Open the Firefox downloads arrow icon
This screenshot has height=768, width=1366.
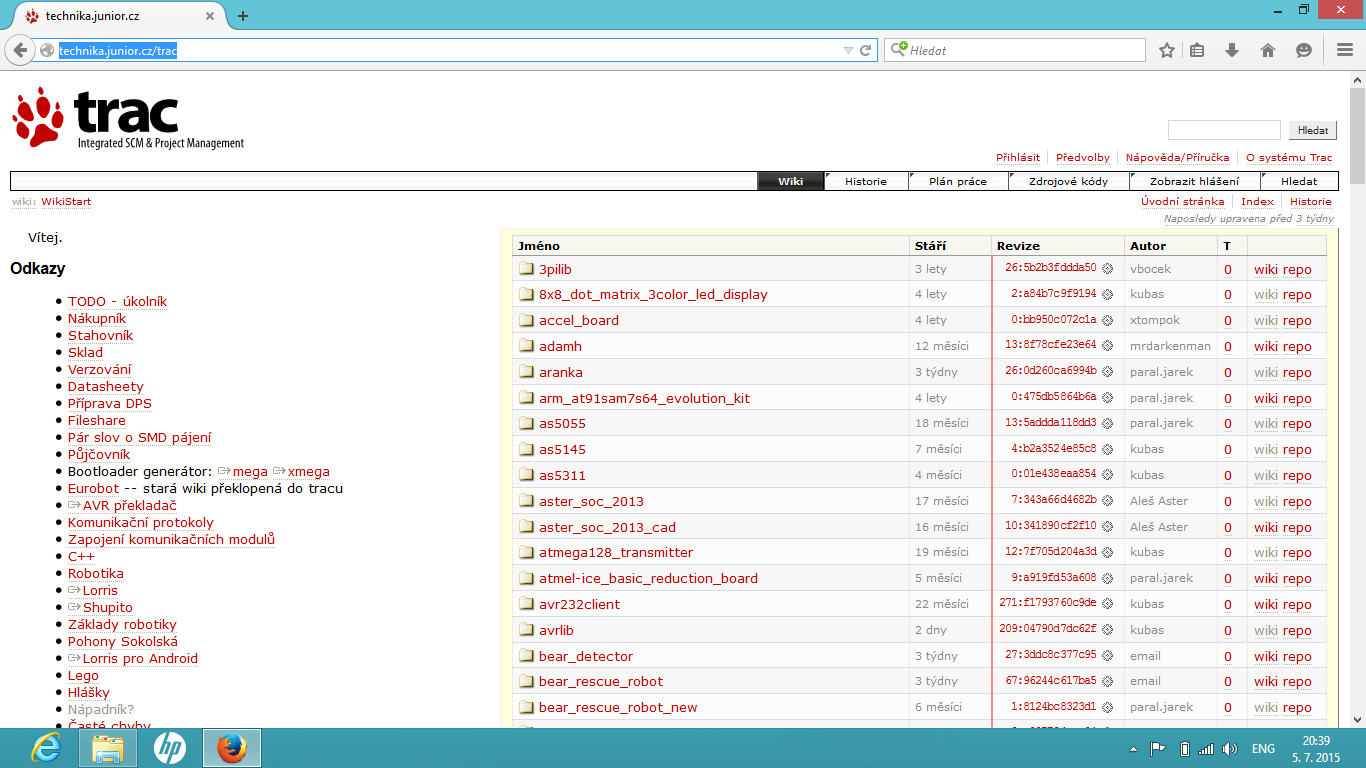[1232, 50]
